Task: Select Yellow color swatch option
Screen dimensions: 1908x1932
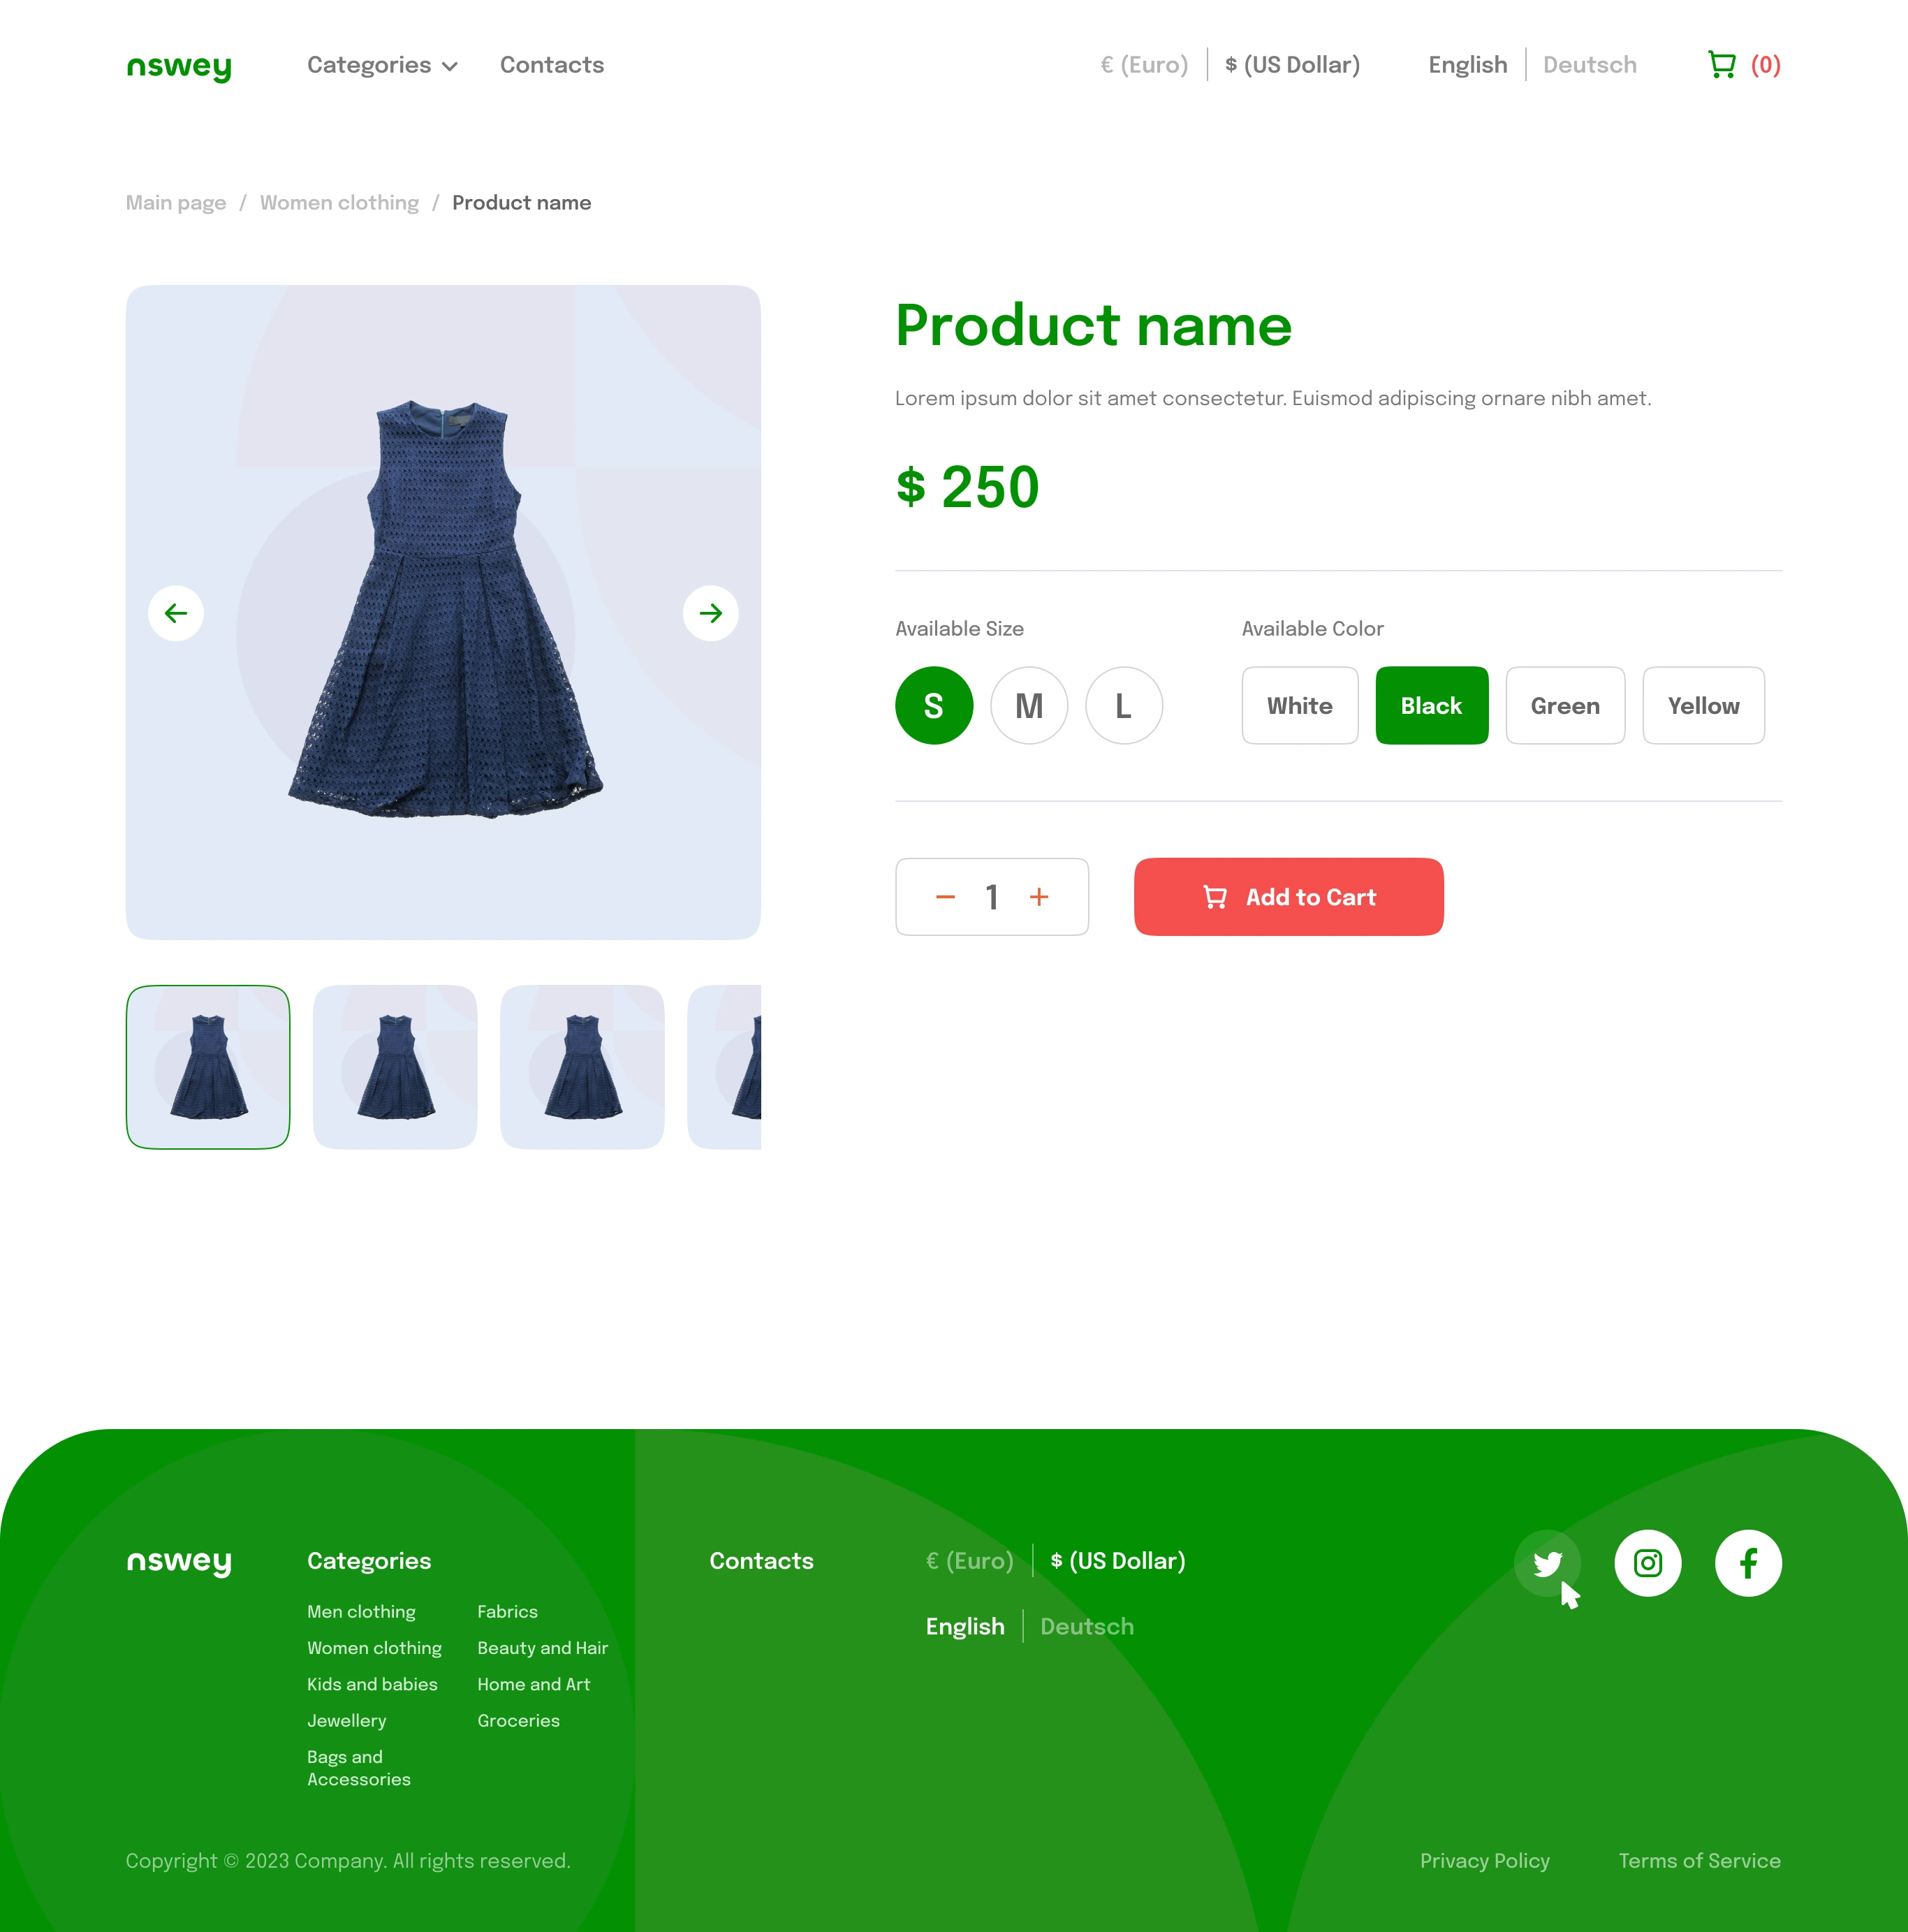Action: tap(1702, 704)
